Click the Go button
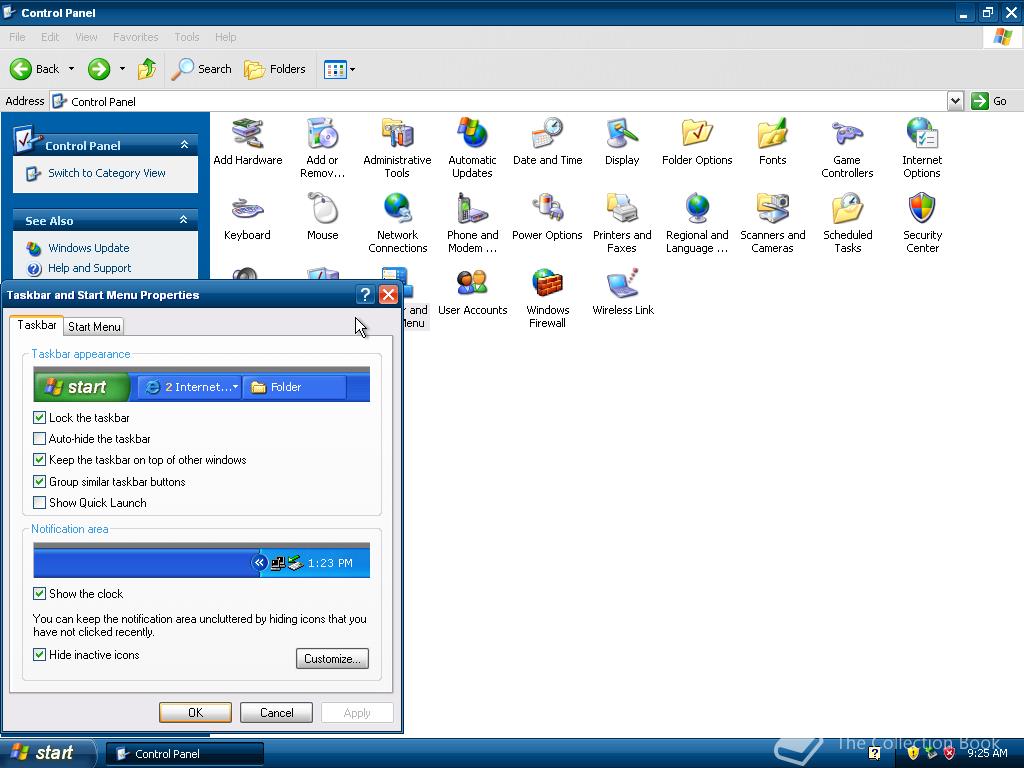Image resolution: width=1024 pixels, height=768 pixels. 989,101
